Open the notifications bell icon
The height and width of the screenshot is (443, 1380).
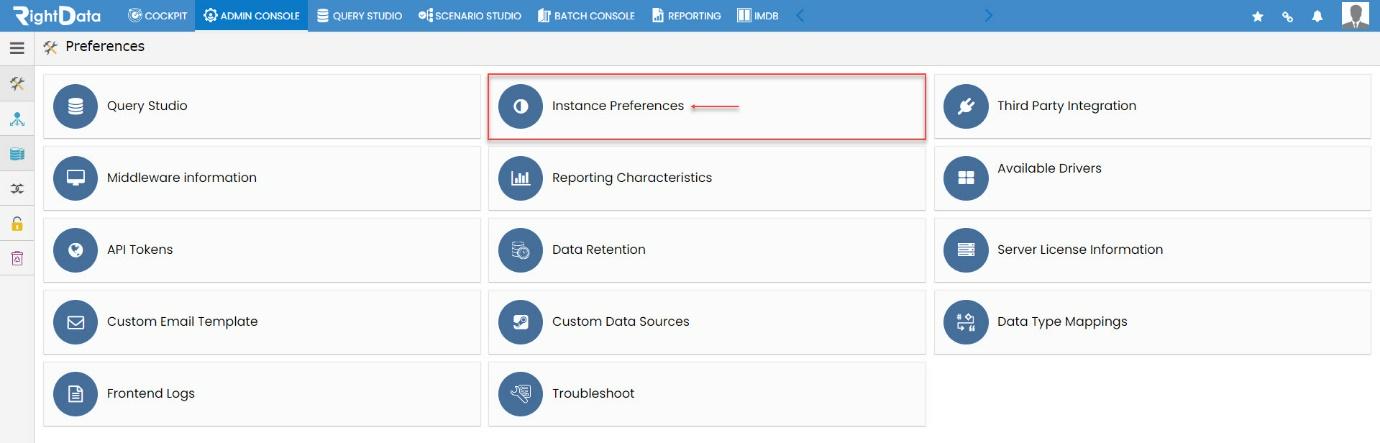point(1317,16)
